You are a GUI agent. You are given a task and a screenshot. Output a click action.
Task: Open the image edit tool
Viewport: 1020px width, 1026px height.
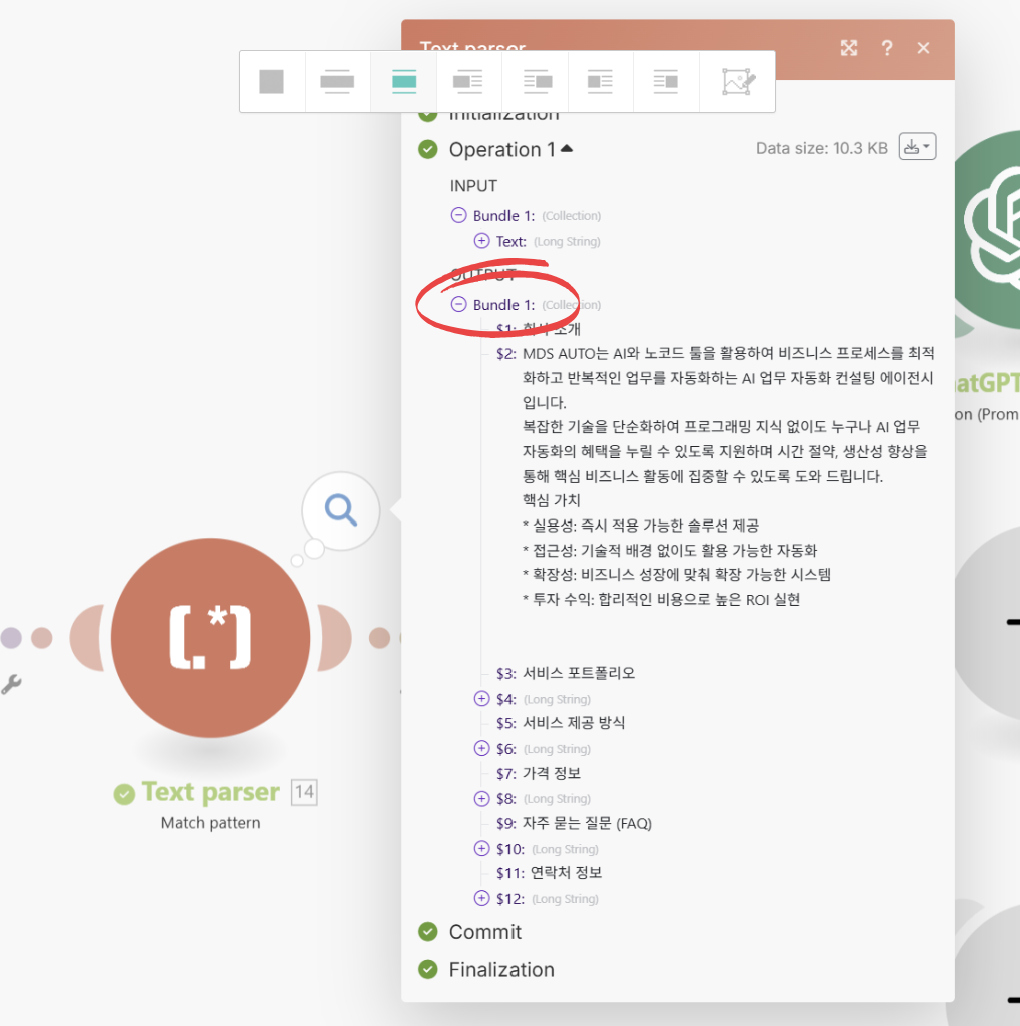[x=739, y=82]
